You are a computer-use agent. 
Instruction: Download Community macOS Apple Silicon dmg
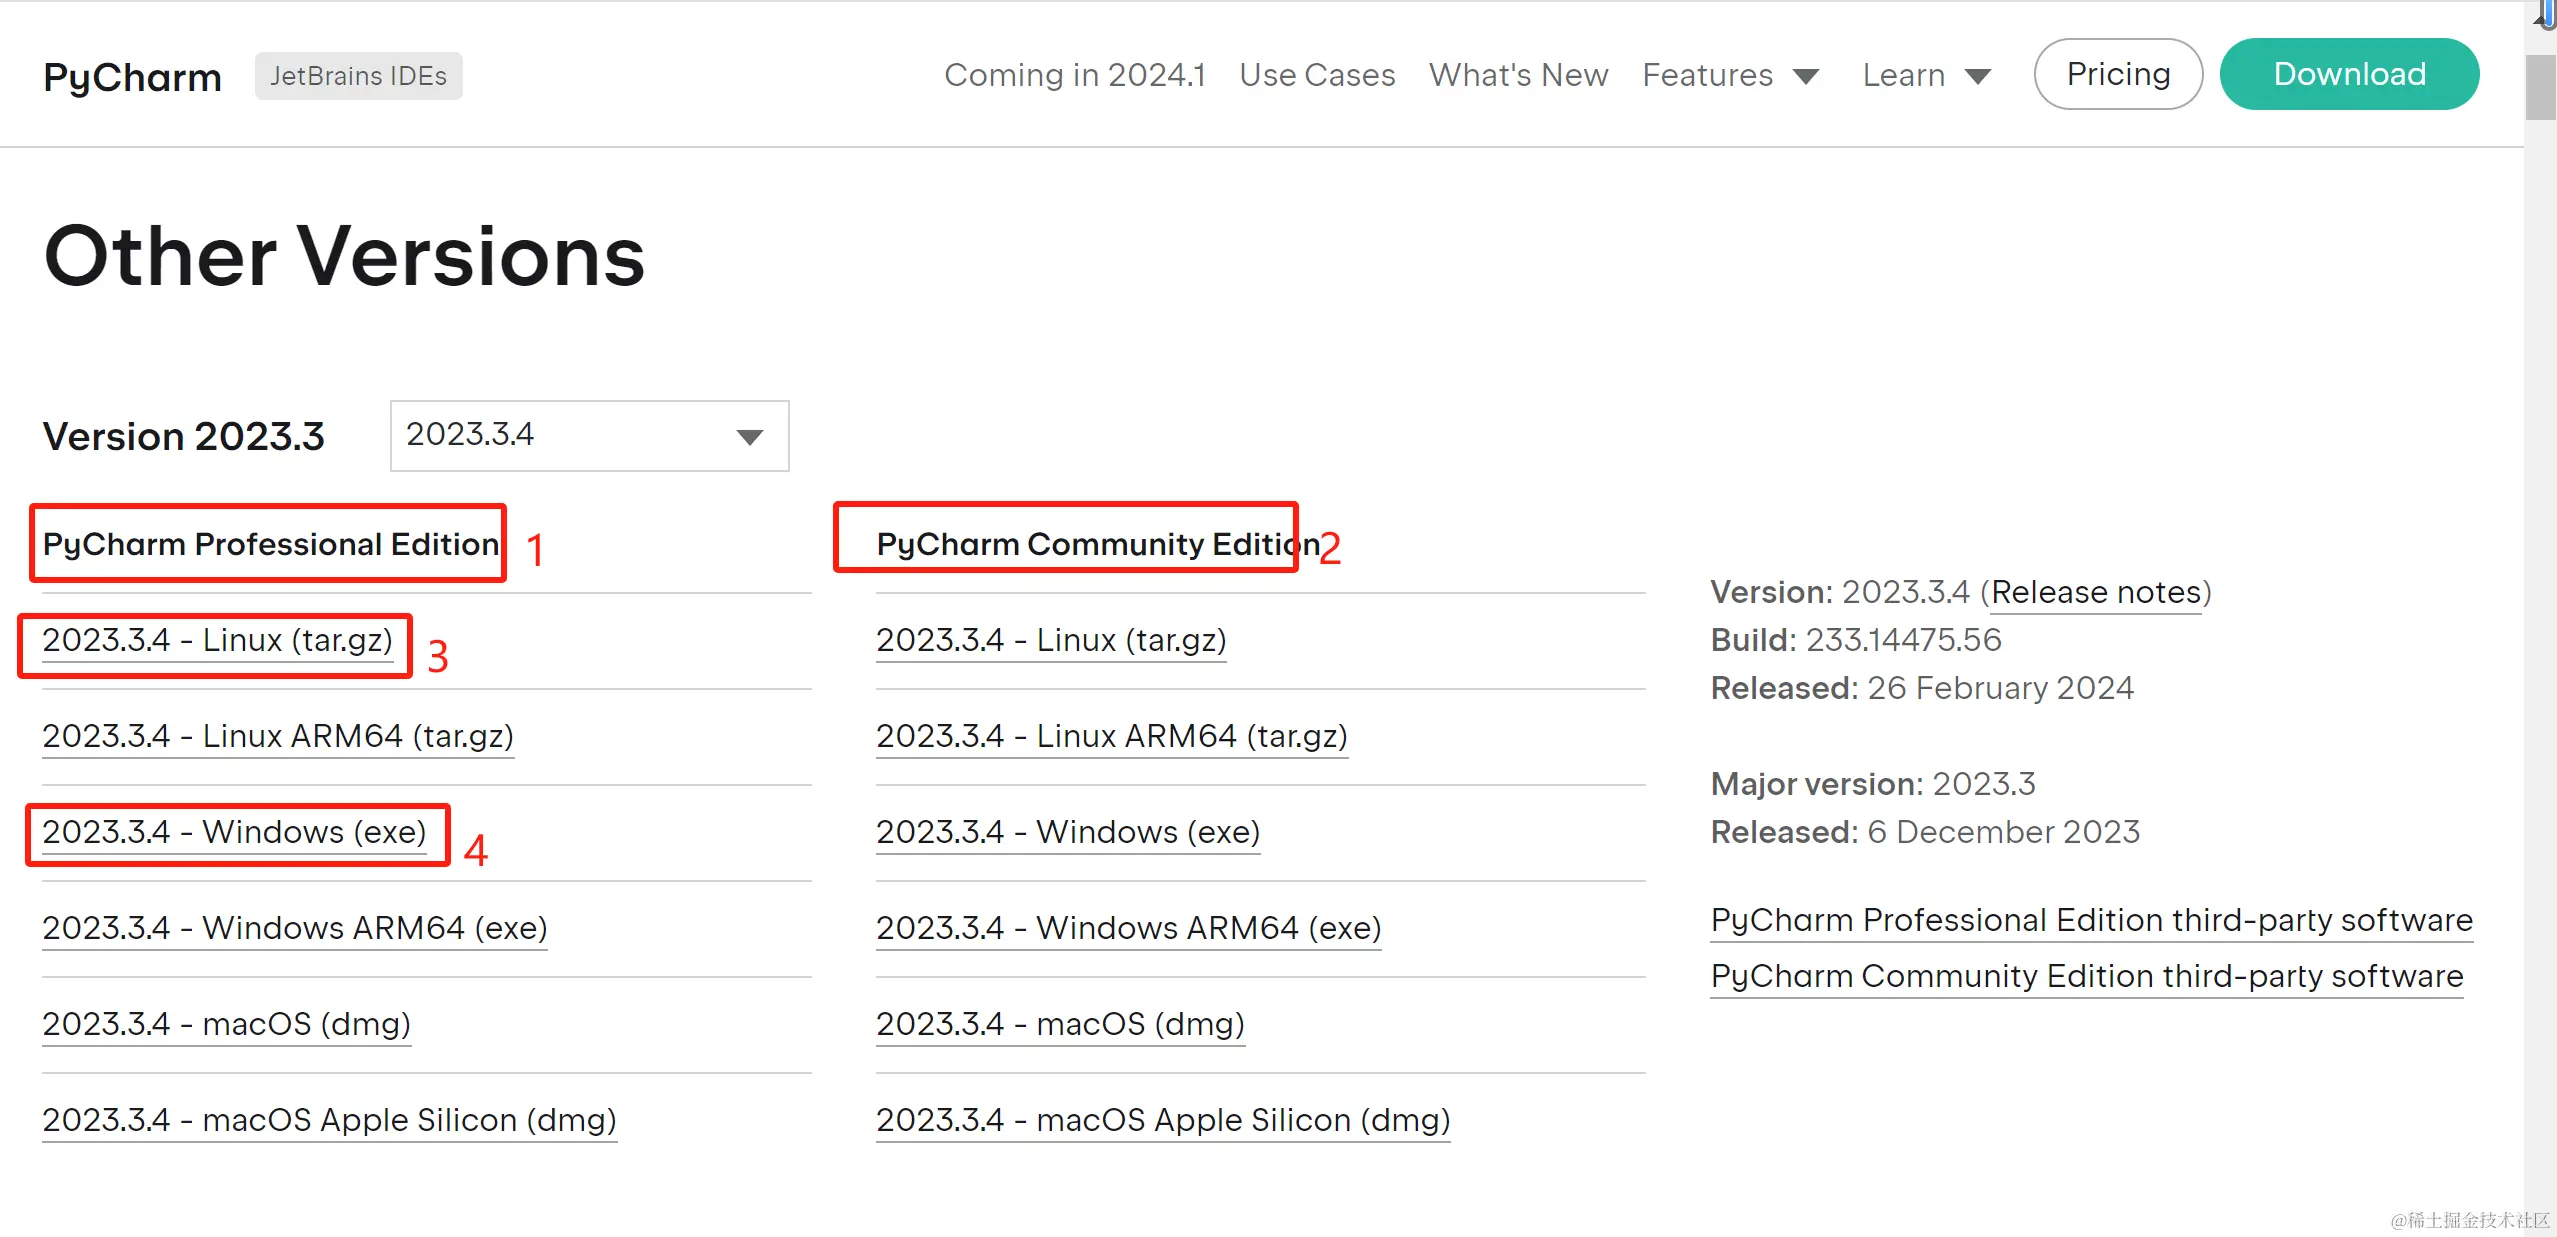tap(1162, 1120)
